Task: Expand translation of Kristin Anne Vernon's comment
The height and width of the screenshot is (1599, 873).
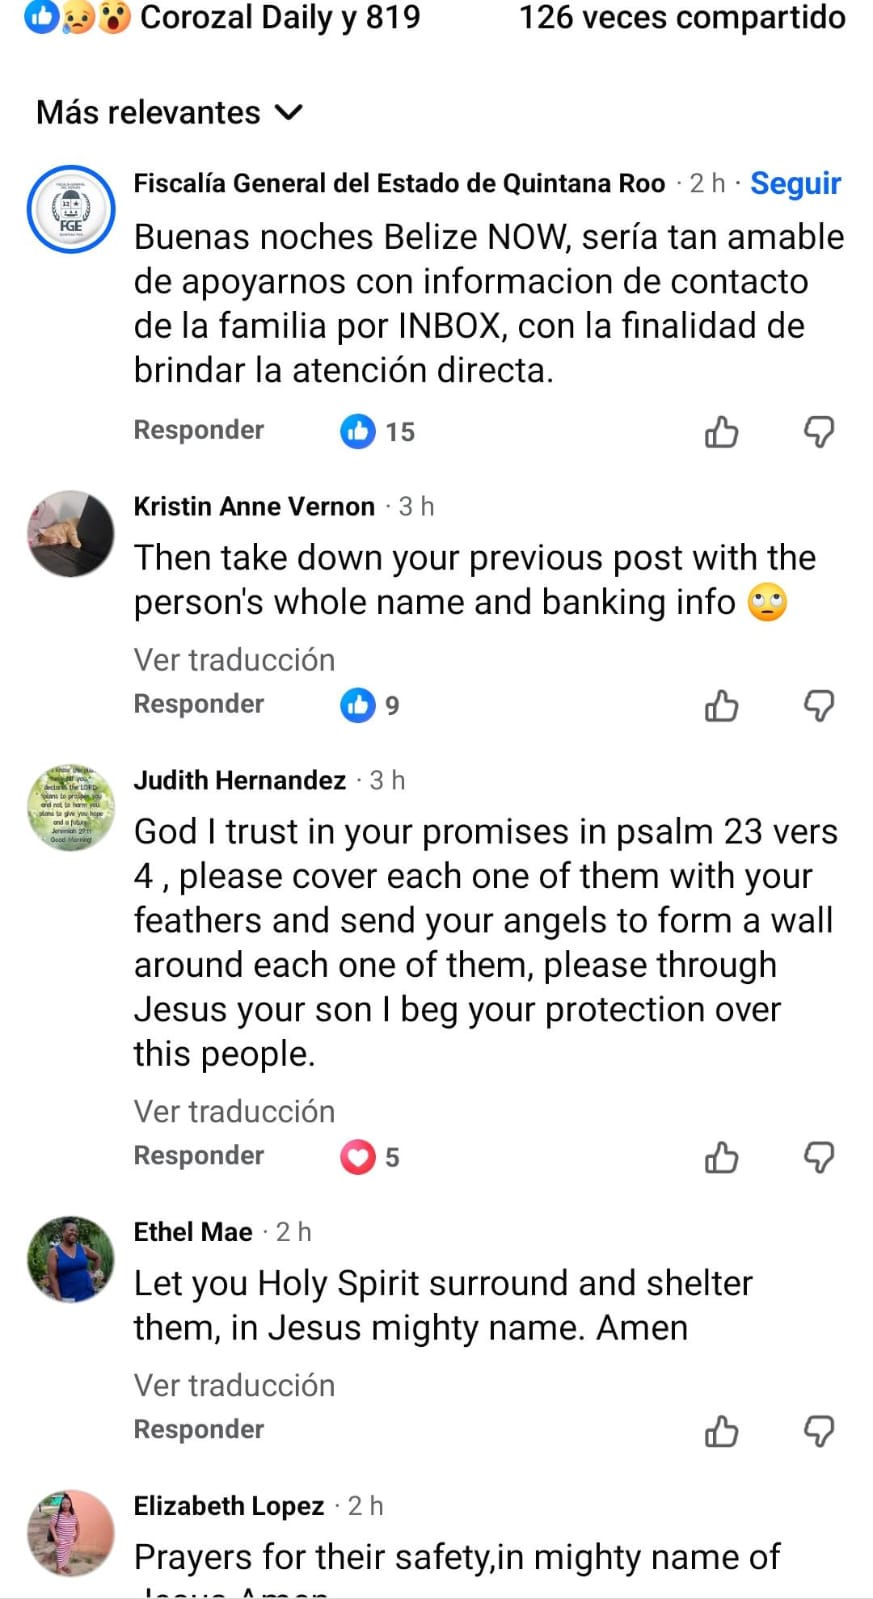Action: 234,660
